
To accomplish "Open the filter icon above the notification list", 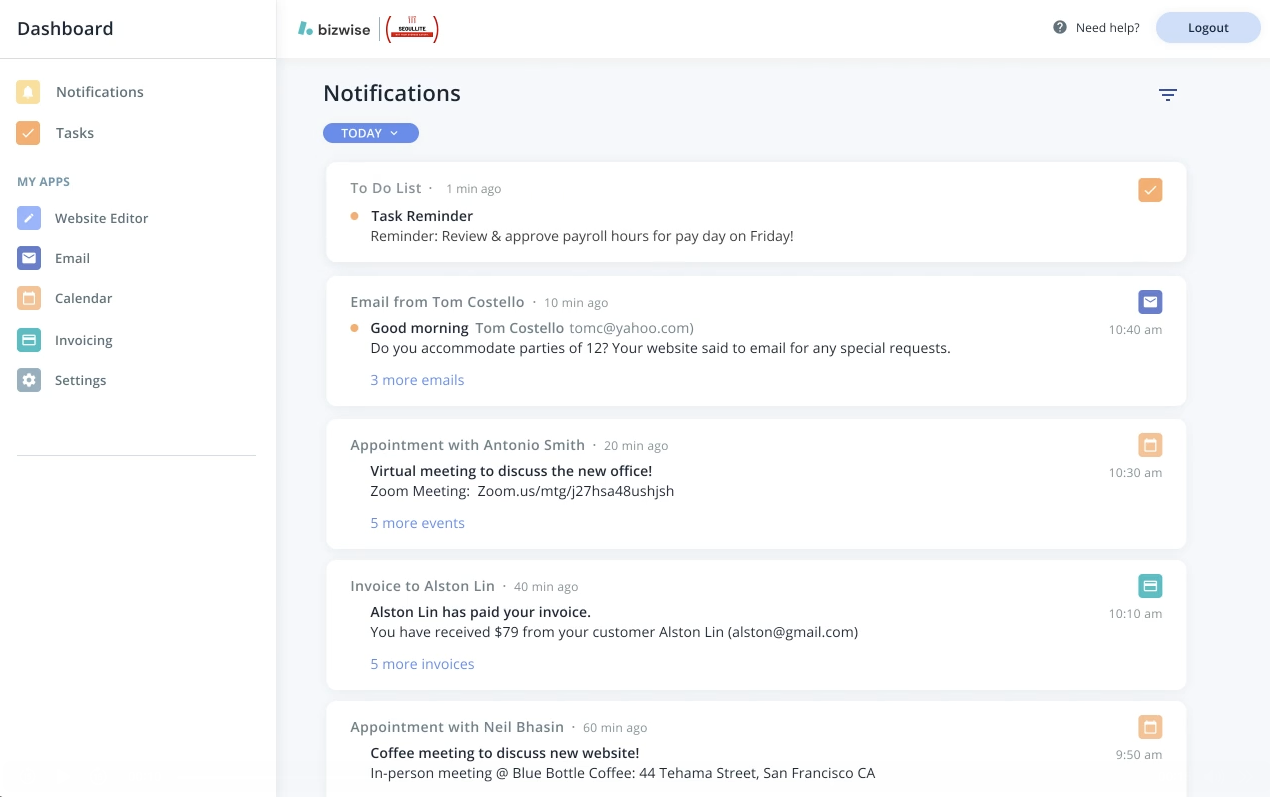I will click(1167, 94).
